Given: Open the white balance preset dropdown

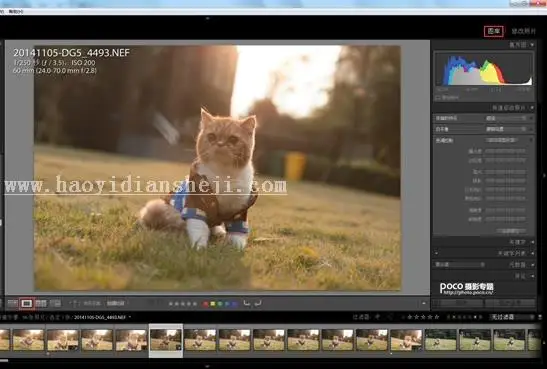Looking at the screenshot, I should (x=506, y=129).
